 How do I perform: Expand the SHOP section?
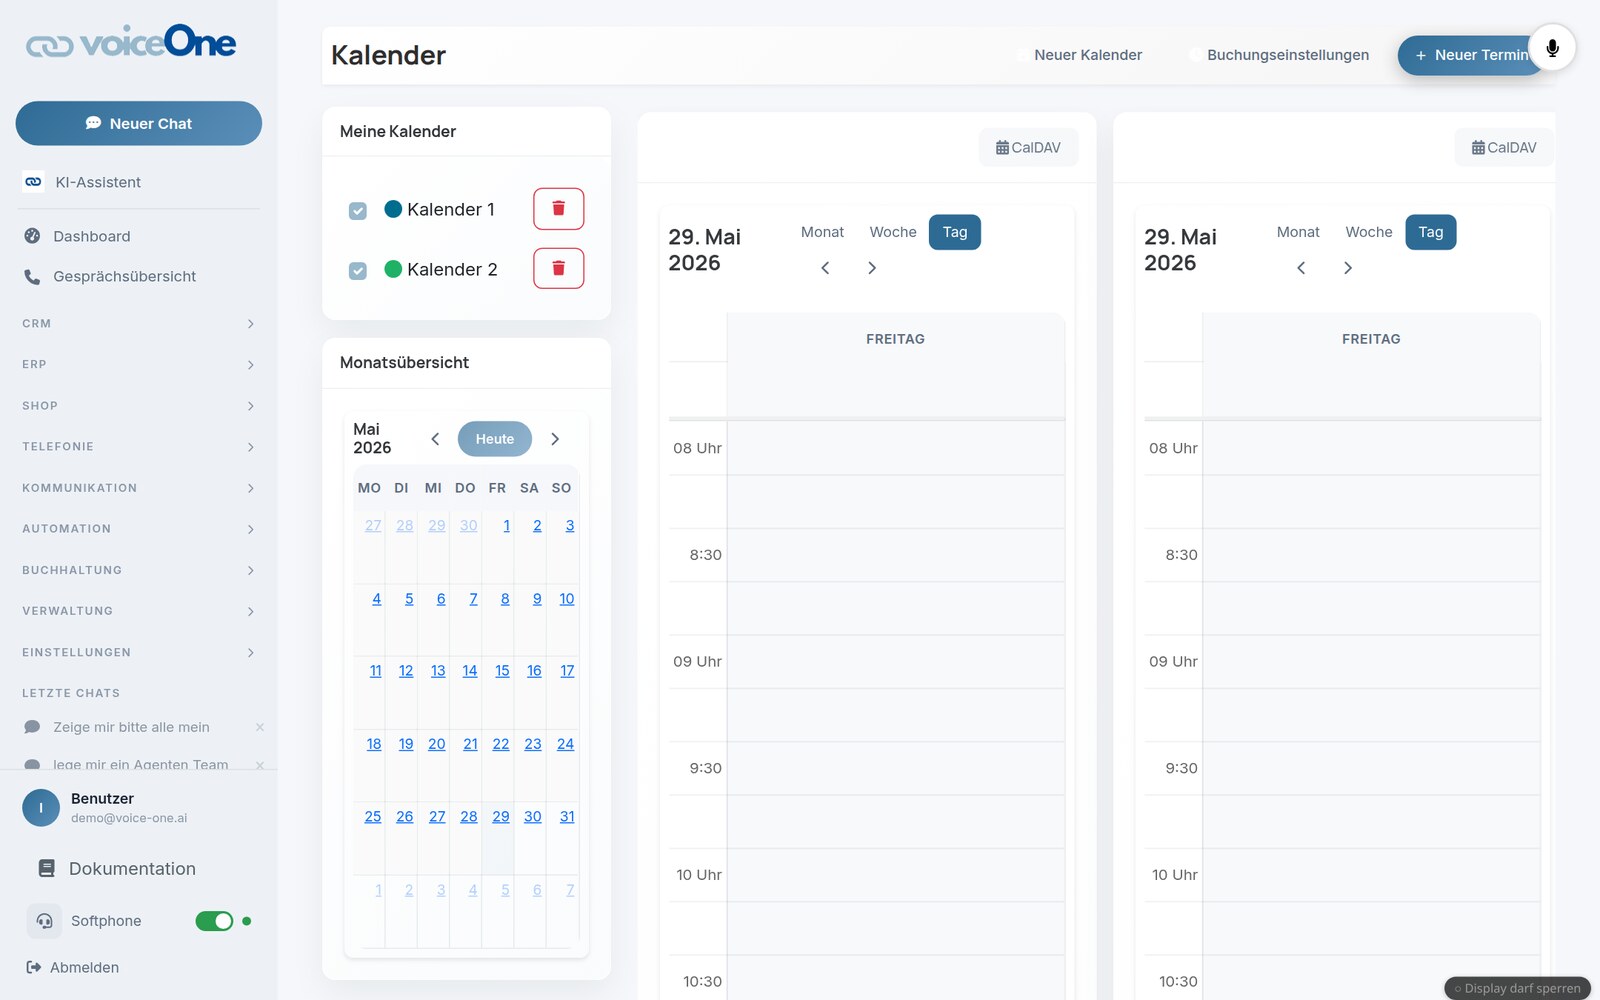(x=138, y=405)
